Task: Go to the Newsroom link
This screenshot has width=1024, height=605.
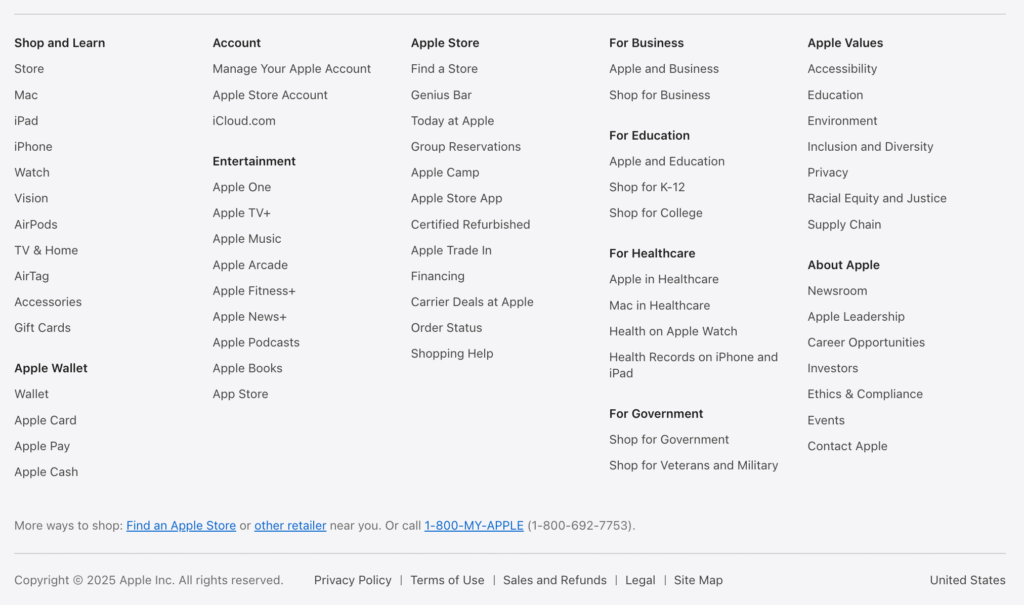Action: [837, 291]
